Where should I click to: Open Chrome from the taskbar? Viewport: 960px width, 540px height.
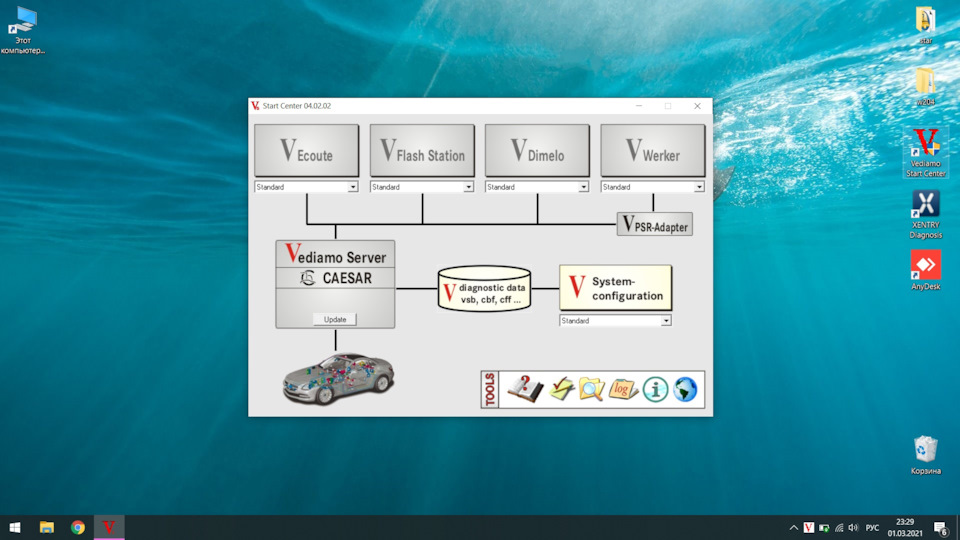point(78,527)
